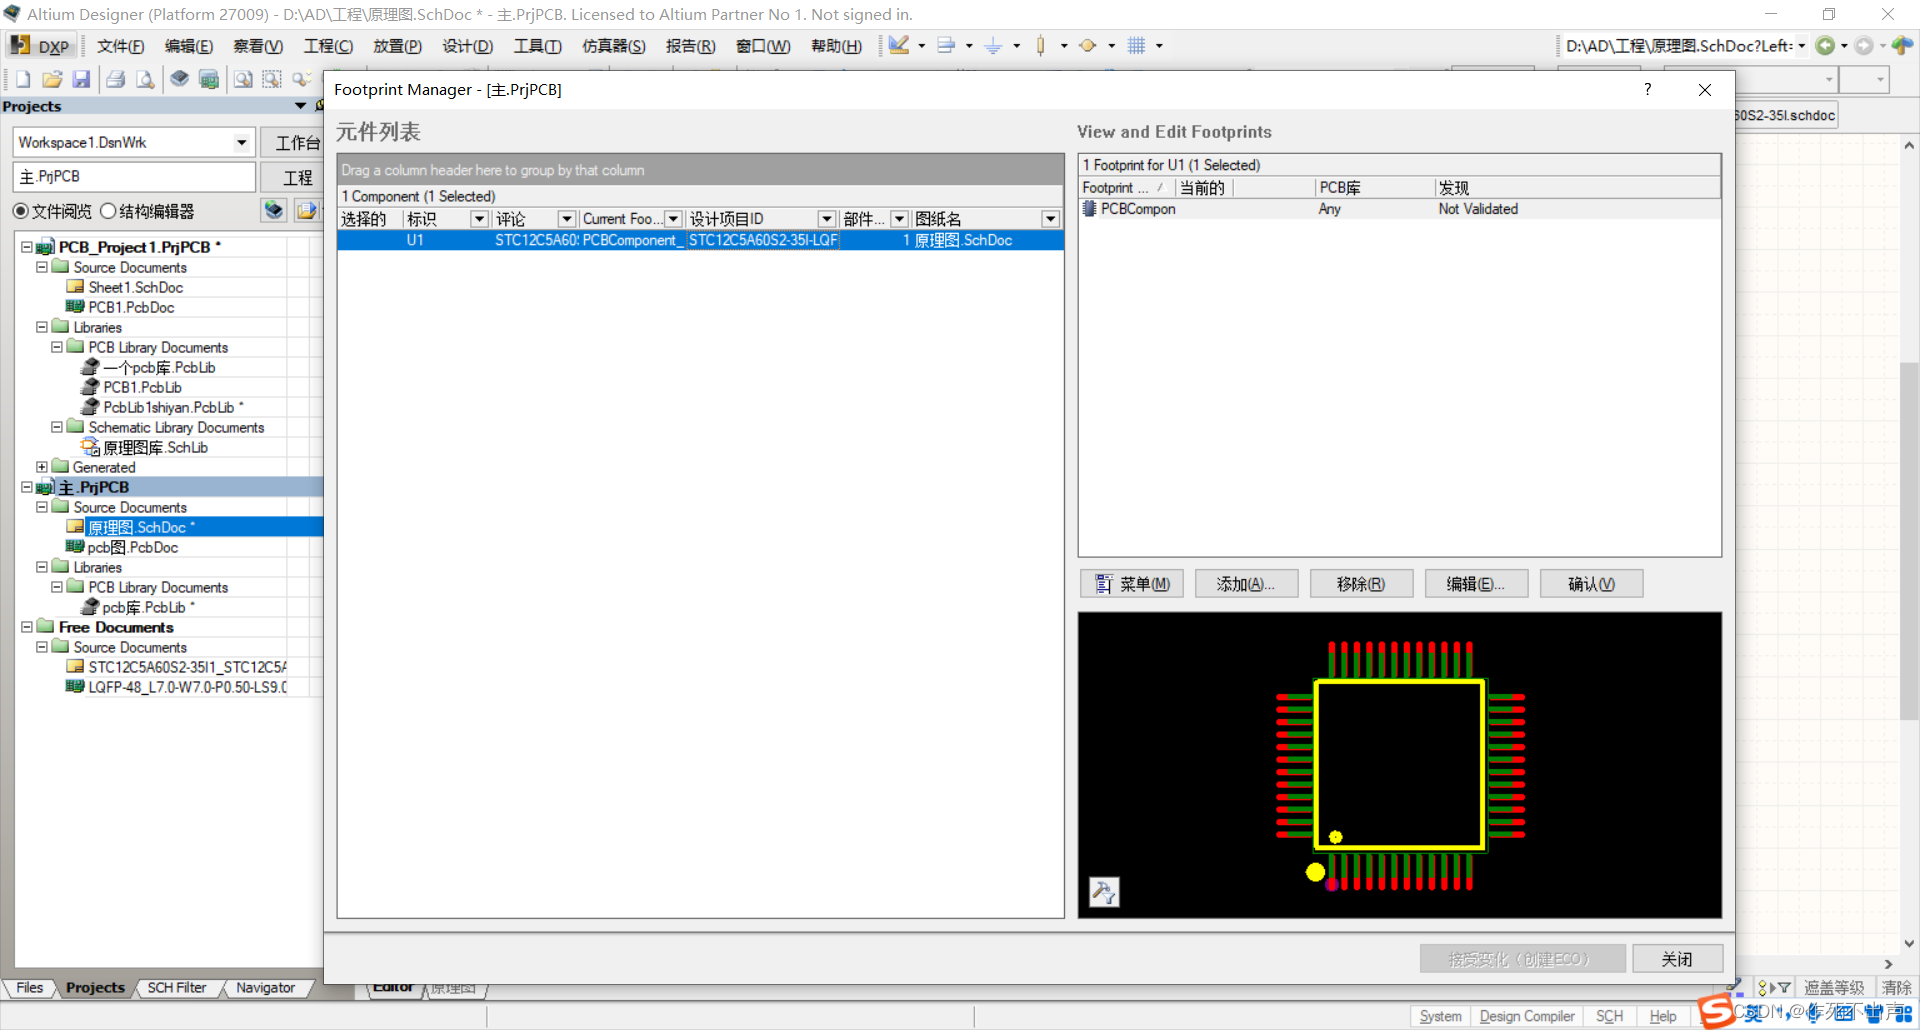Open the Current Footprint column filter dropdown
Screen dimensions: 1920x1030
(673, 219)
